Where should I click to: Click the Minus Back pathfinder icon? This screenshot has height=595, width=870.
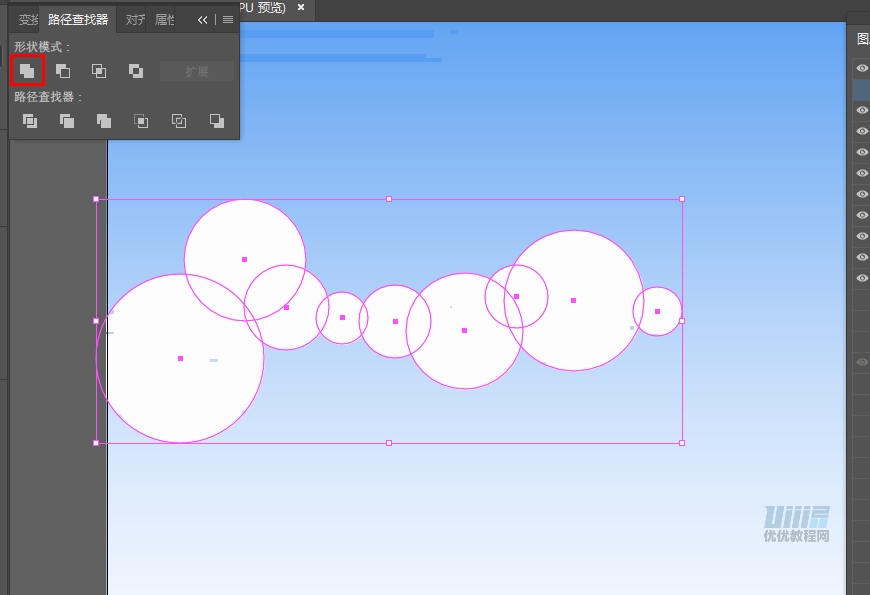click(217, 121)
